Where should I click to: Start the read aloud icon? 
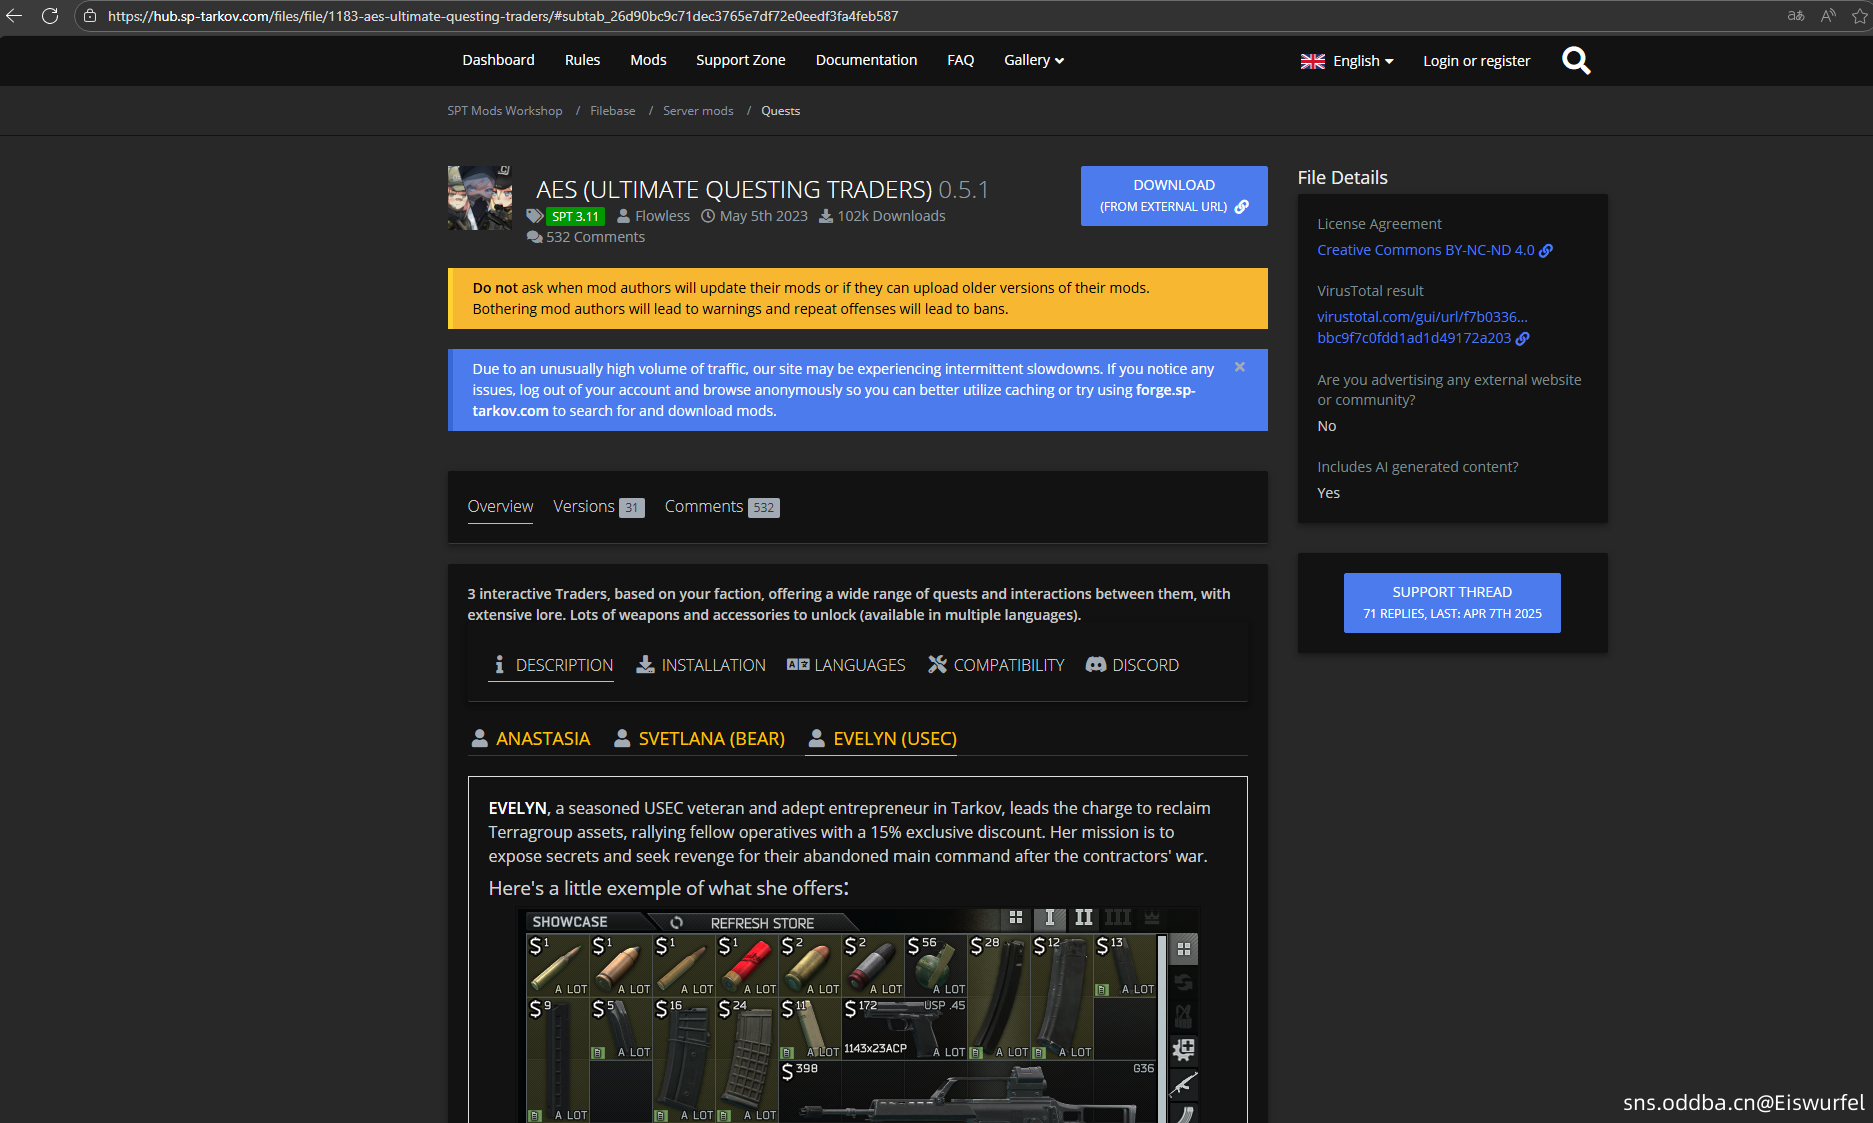pyautogui.click(x=1828, y=16)
